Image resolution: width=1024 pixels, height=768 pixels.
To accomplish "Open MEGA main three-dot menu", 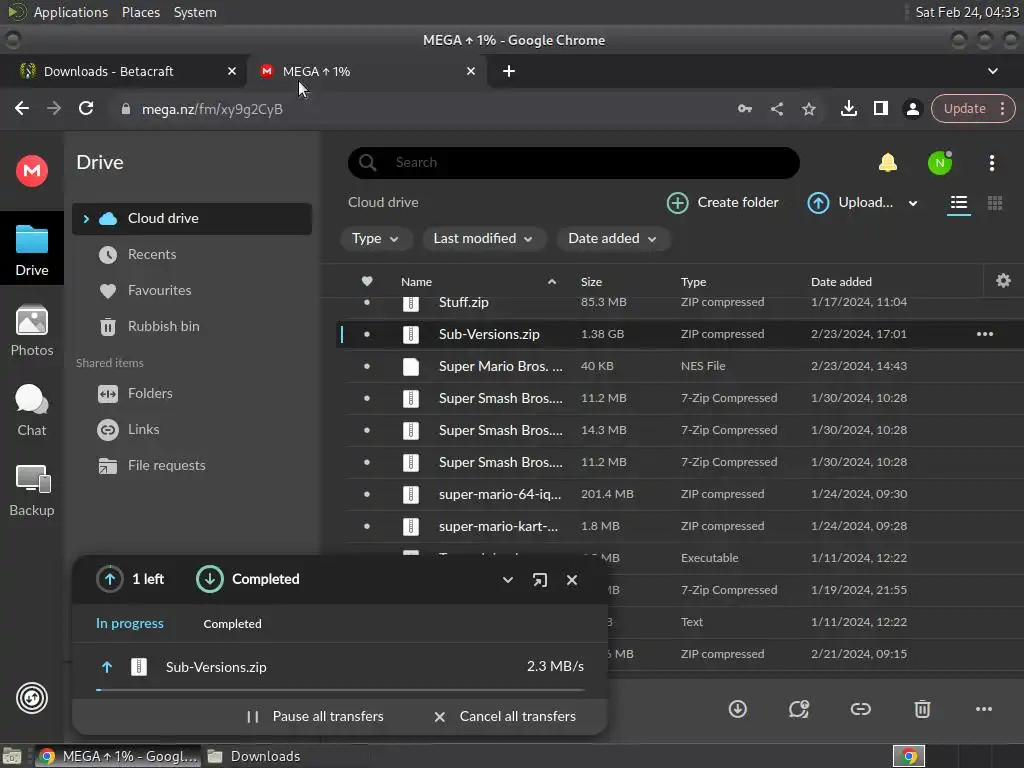I will [991, 163].
